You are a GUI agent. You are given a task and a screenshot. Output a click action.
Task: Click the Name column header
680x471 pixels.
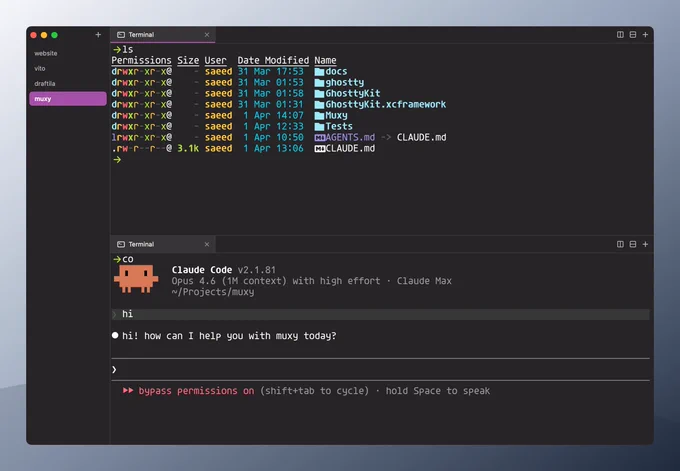(x=325, y=60)
